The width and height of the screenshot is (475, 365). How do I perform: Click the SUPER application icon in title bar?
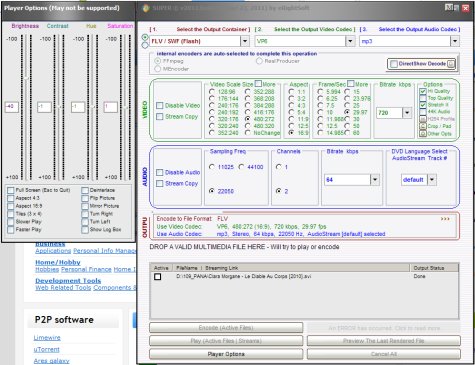point(146,8)
